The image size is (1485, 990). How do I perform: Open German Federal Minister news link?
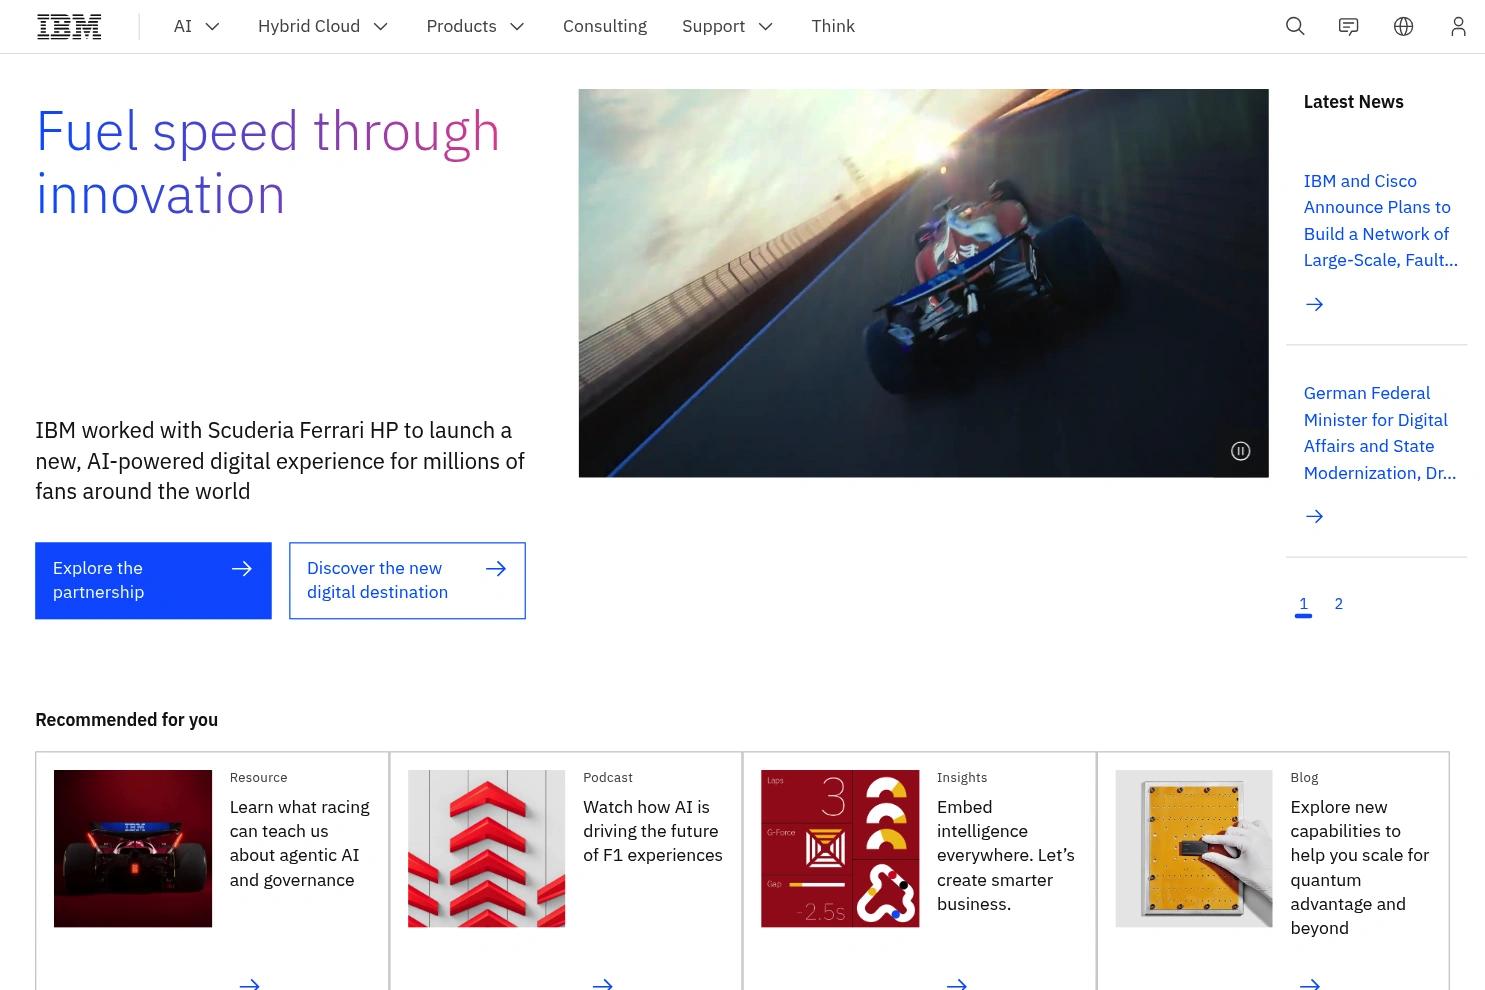[x=1380, y=433]
